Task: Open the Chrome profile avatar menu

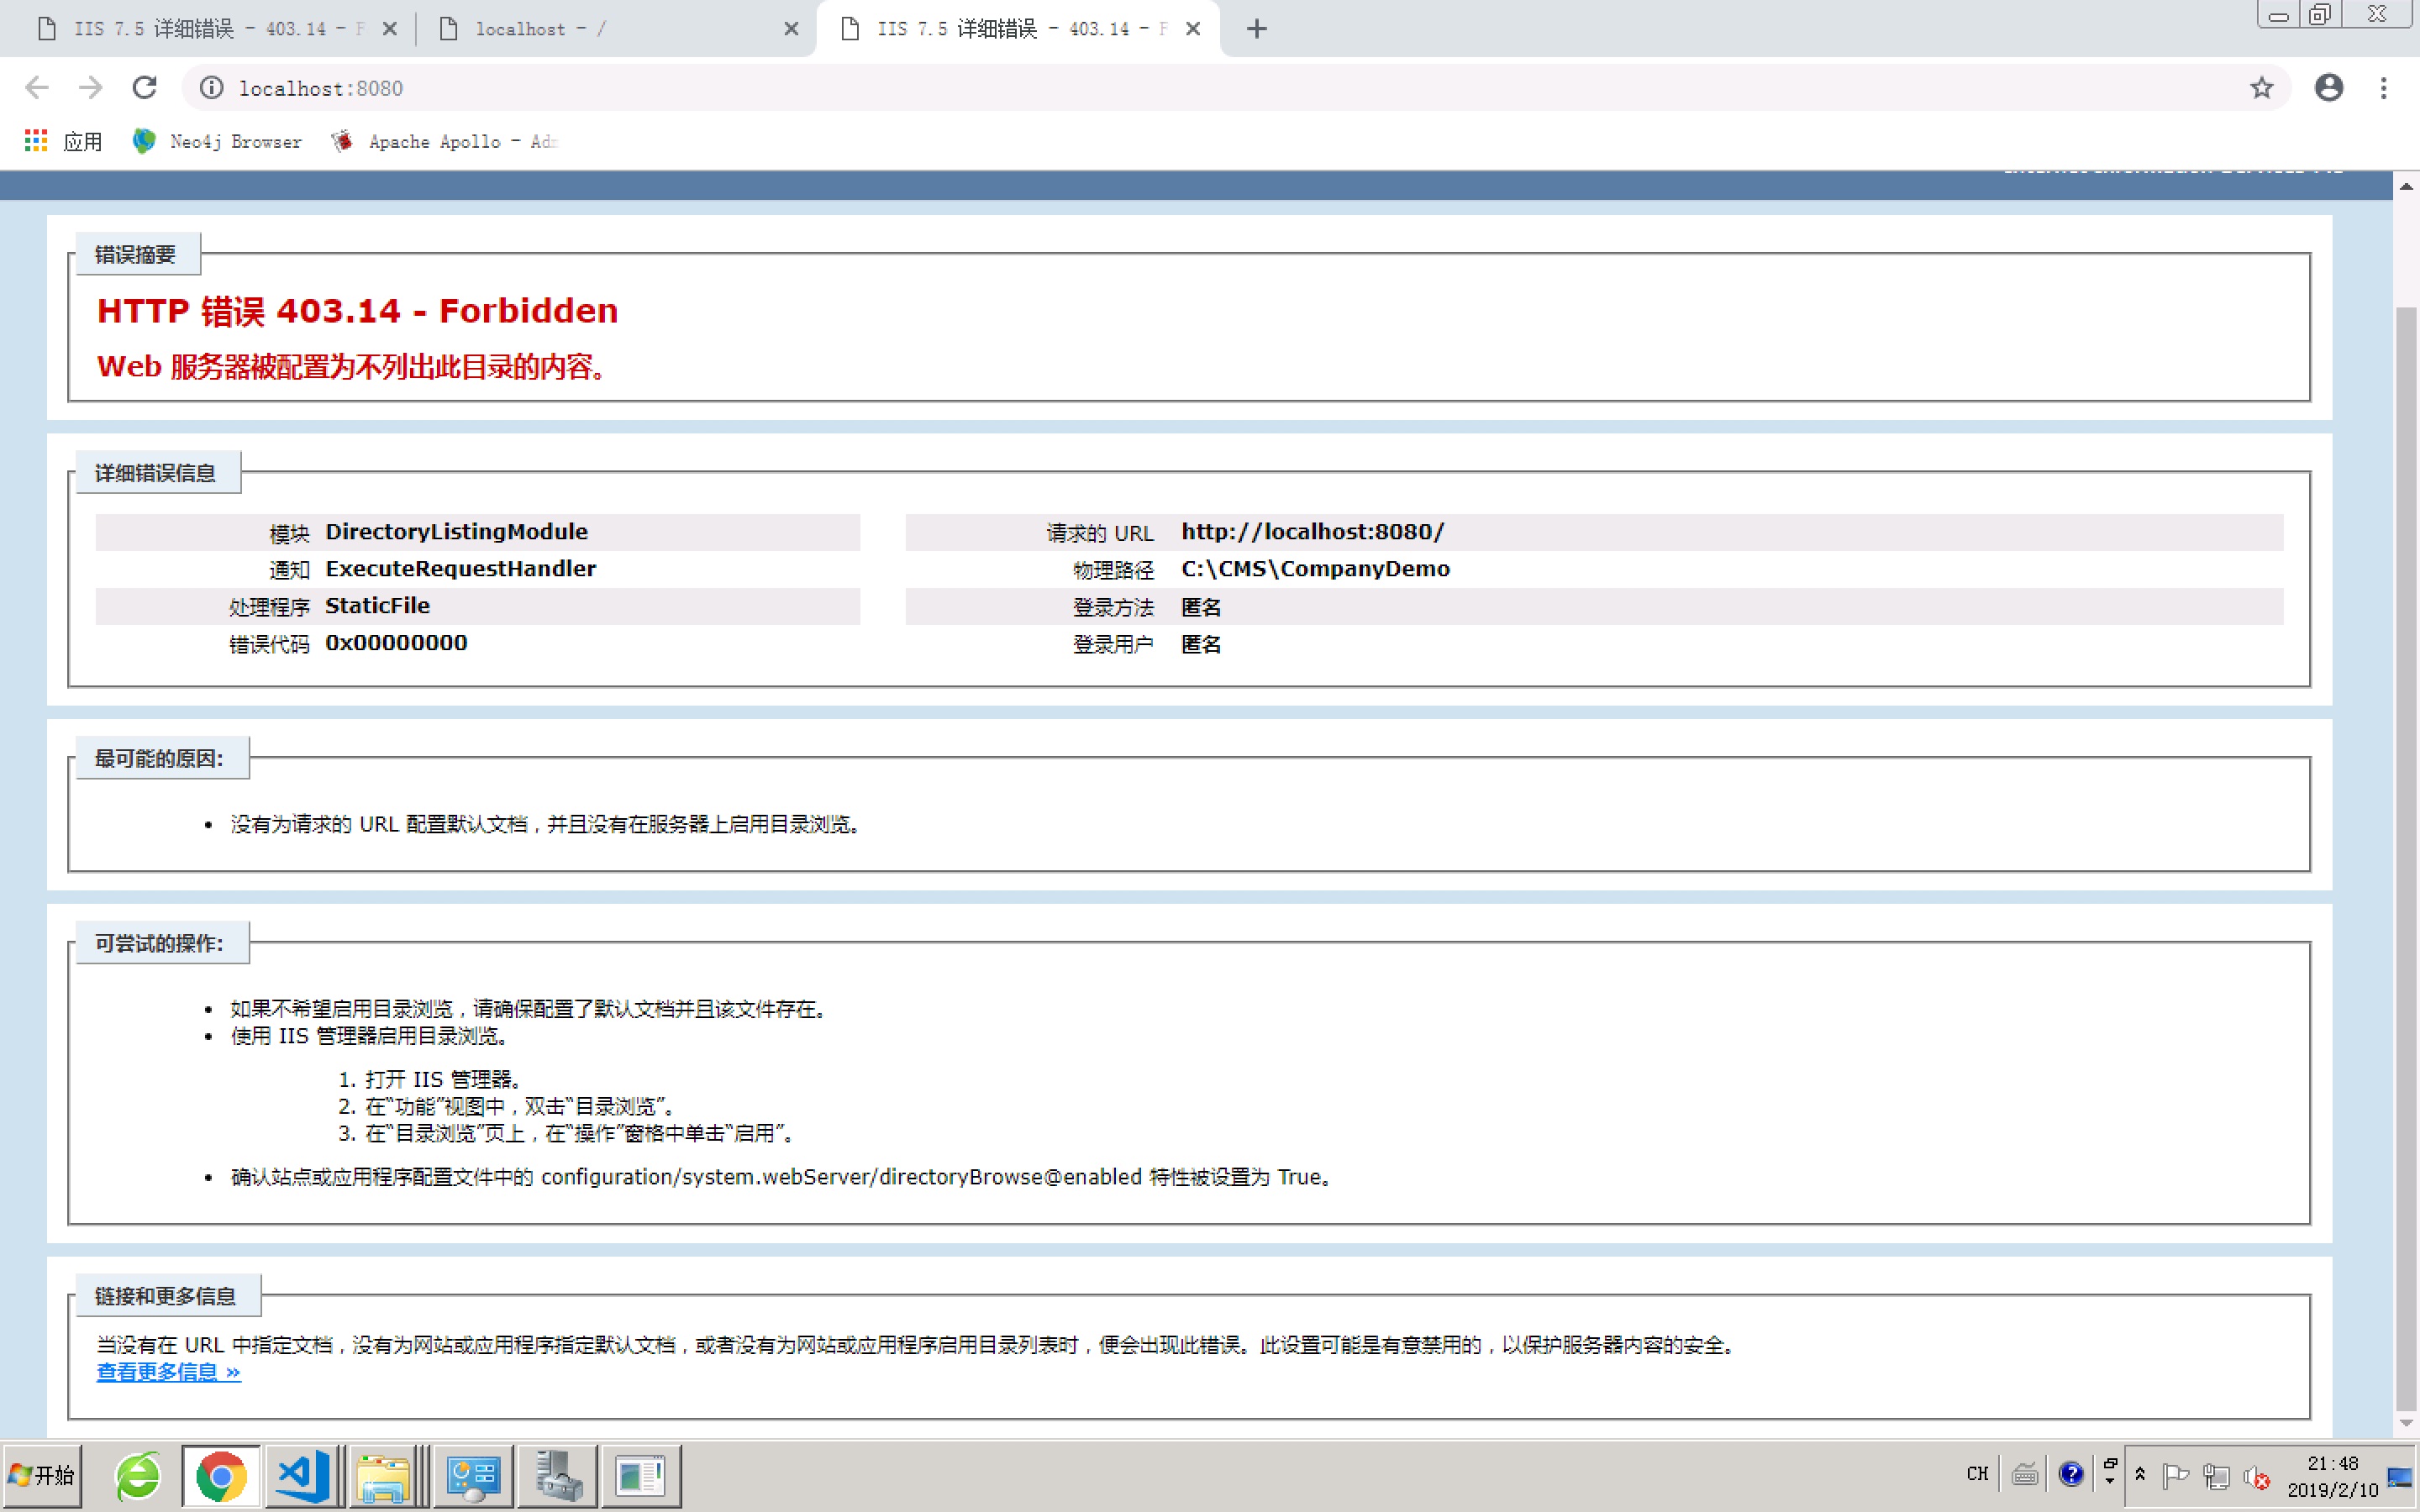Action: (2329, 88)
